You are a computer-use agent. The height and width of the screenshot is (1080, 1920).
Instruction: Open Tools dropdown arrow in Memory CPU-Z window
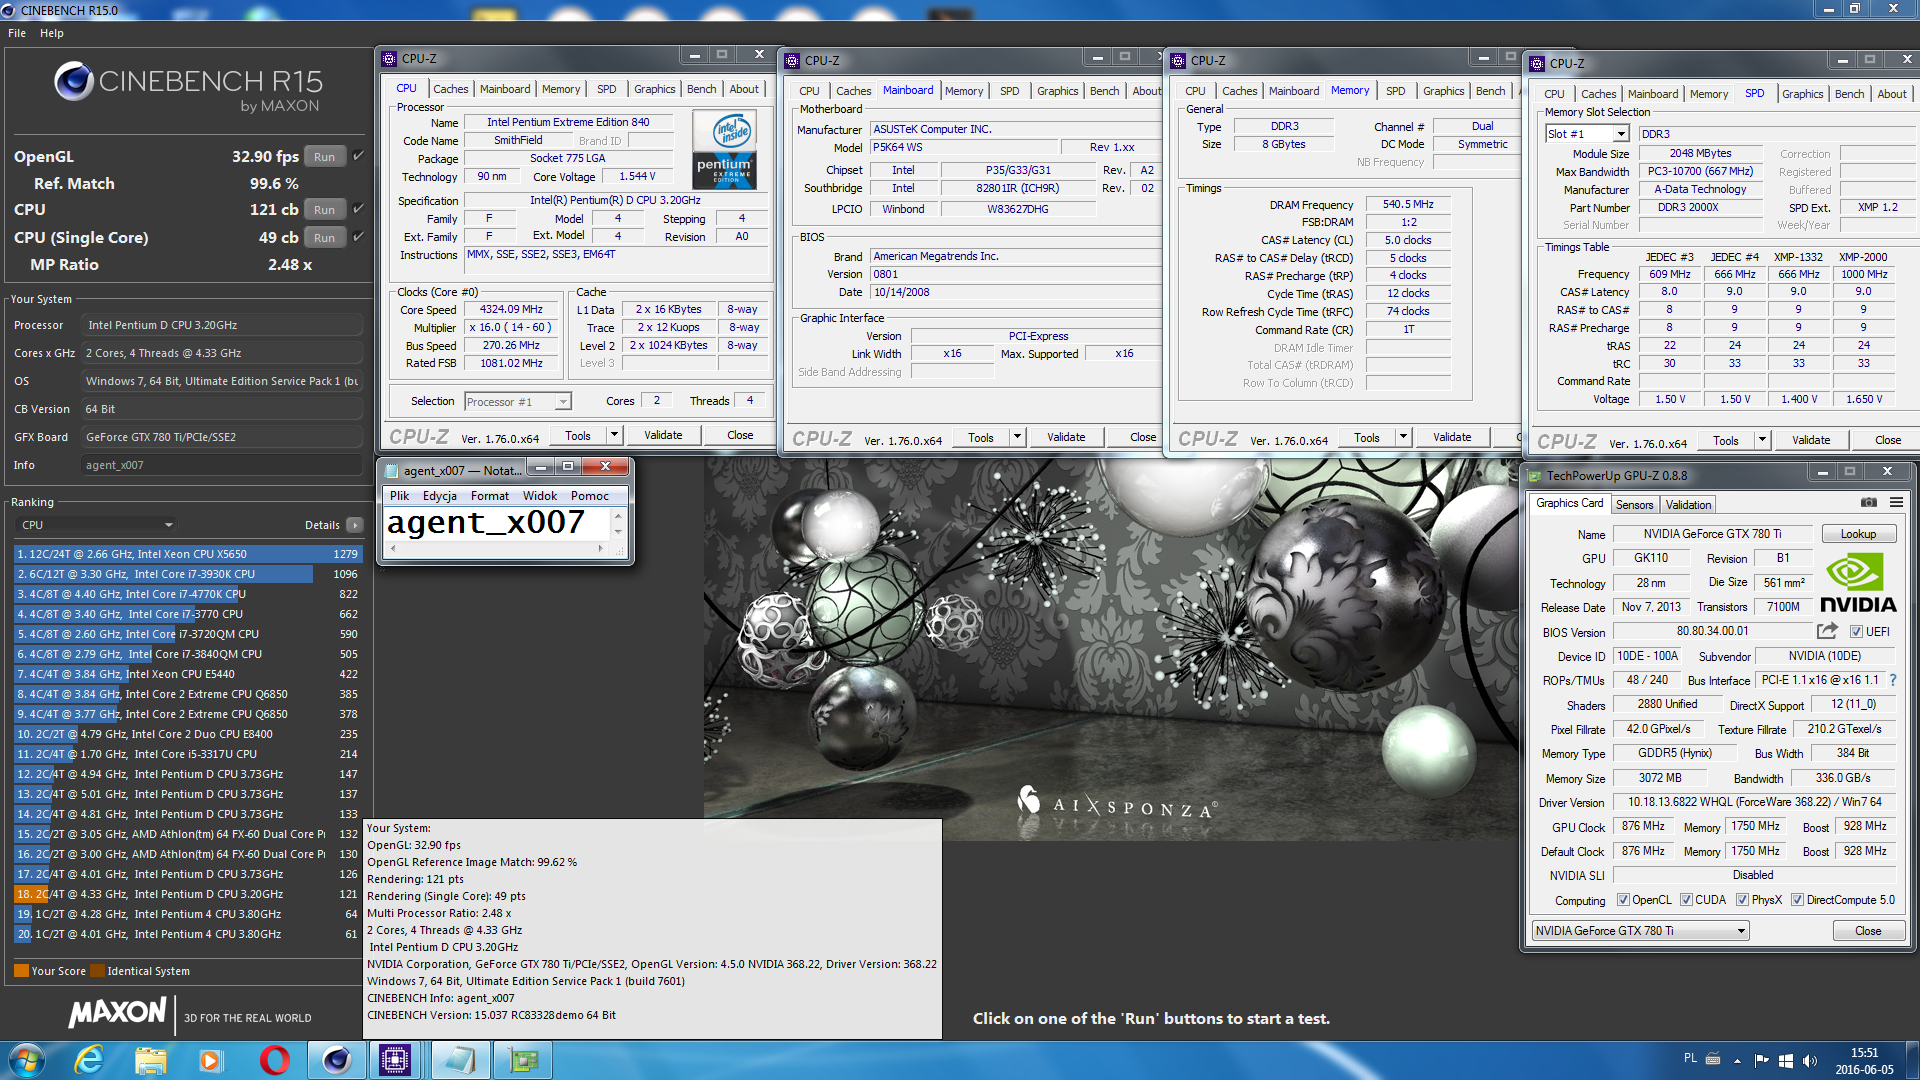(x=1403, y=437)
